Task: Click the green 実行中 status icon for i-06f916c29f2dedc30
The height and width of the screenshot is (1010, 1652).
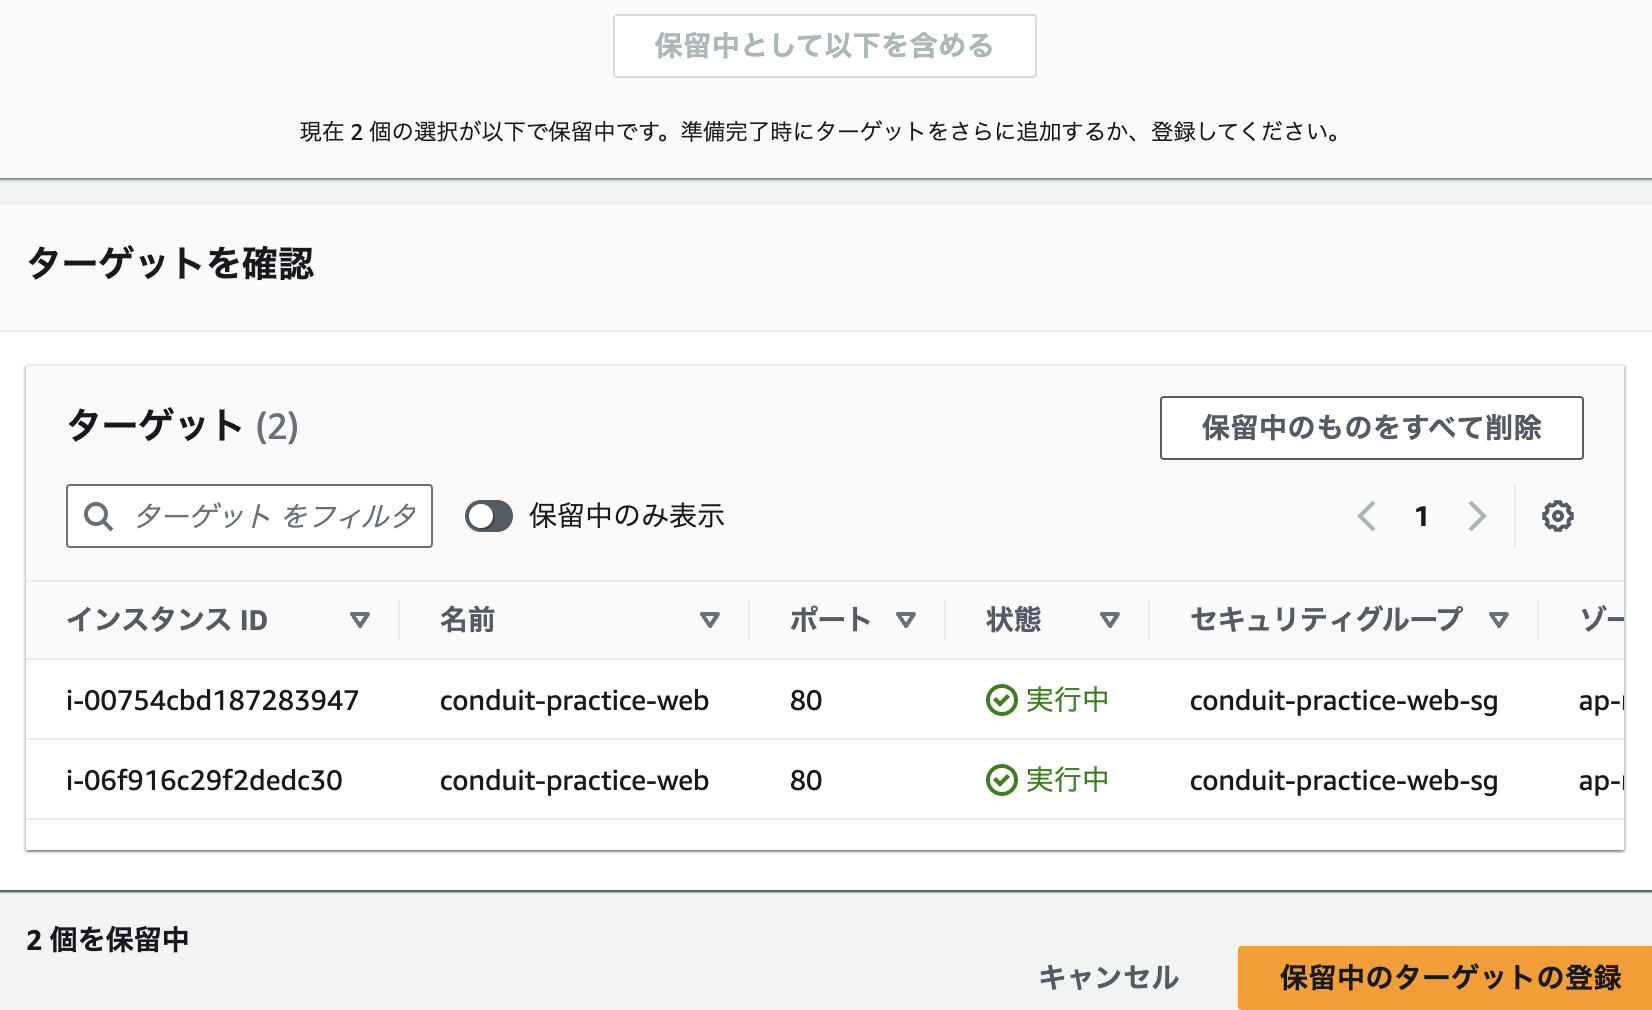Action: point(1001,781)
